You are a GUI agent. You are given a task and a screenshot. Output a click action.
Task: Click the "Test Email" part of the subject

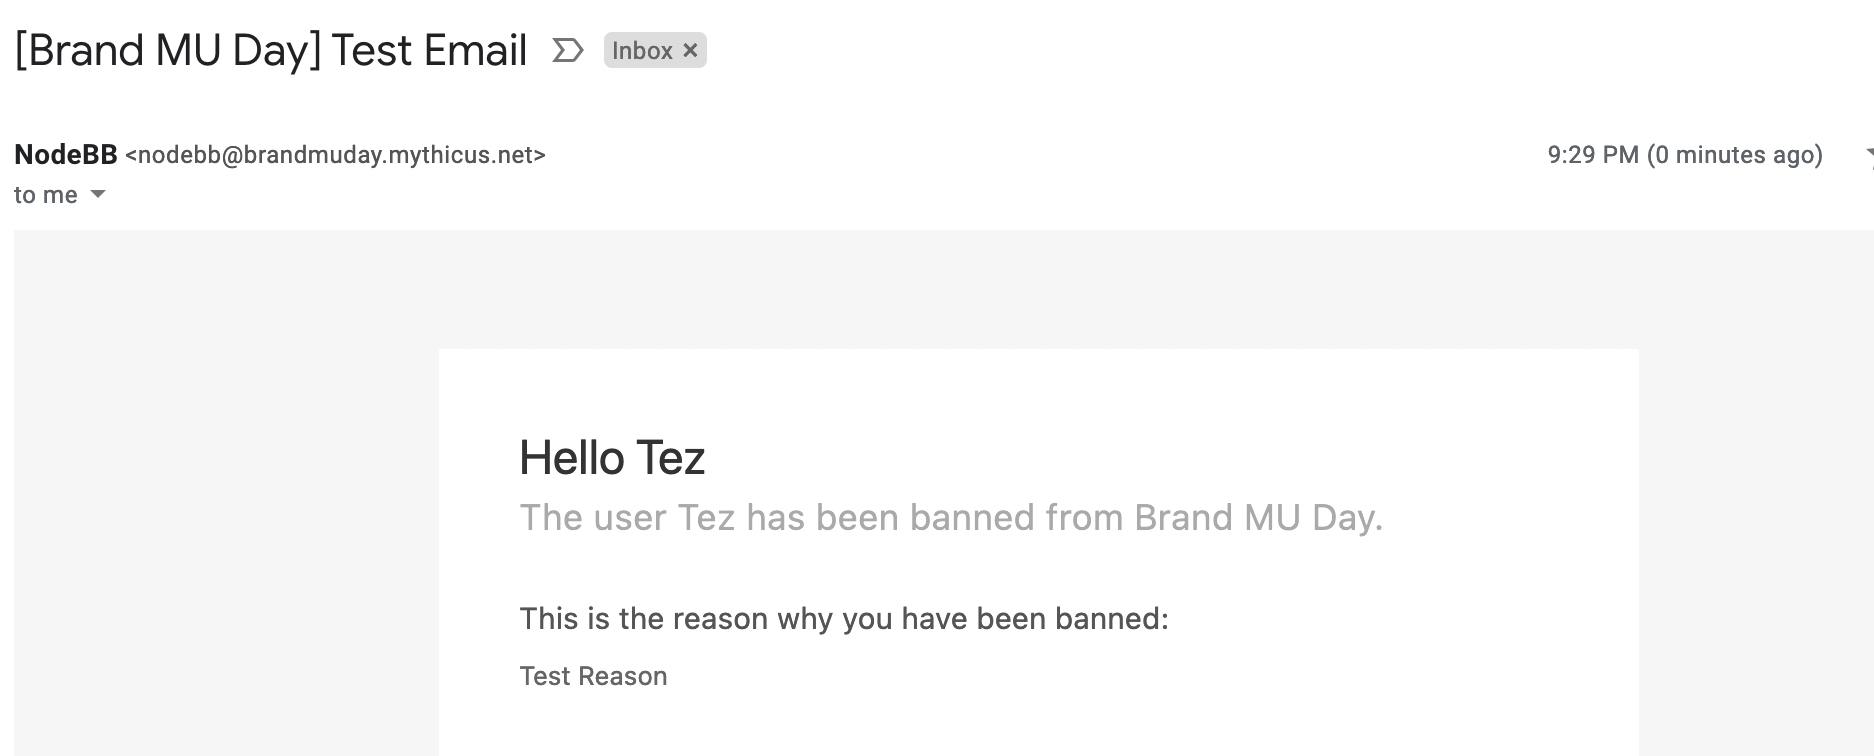click(x=429, y=51)
